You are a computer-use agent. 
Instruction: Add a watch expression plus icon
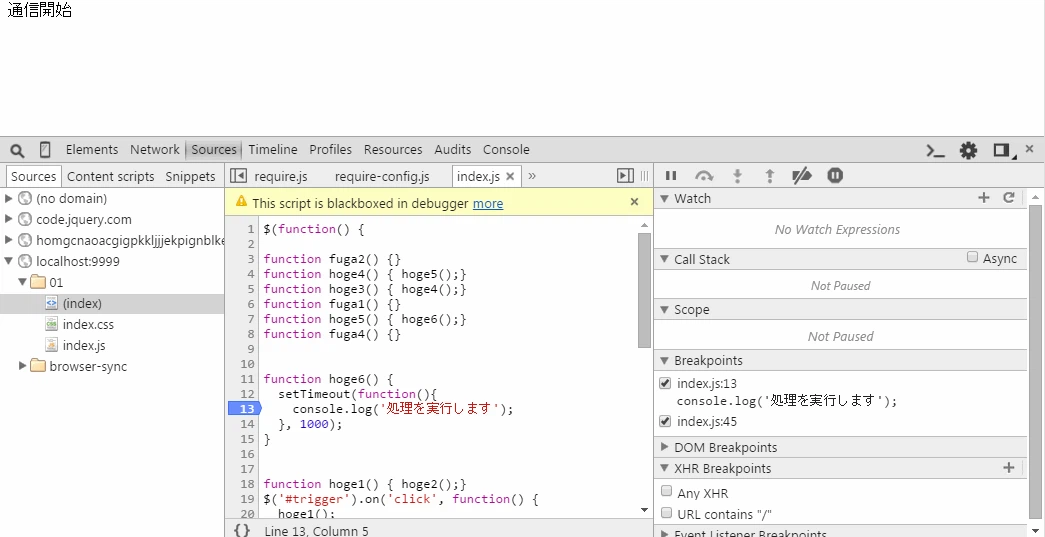984,198
